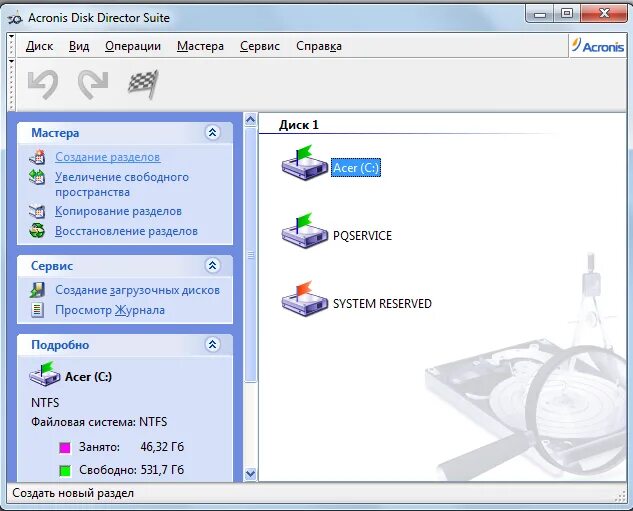The width and height of the screenshot is (633, 511).
Task: Click the 46,32 Гб used value
Action: coord(162,447)
